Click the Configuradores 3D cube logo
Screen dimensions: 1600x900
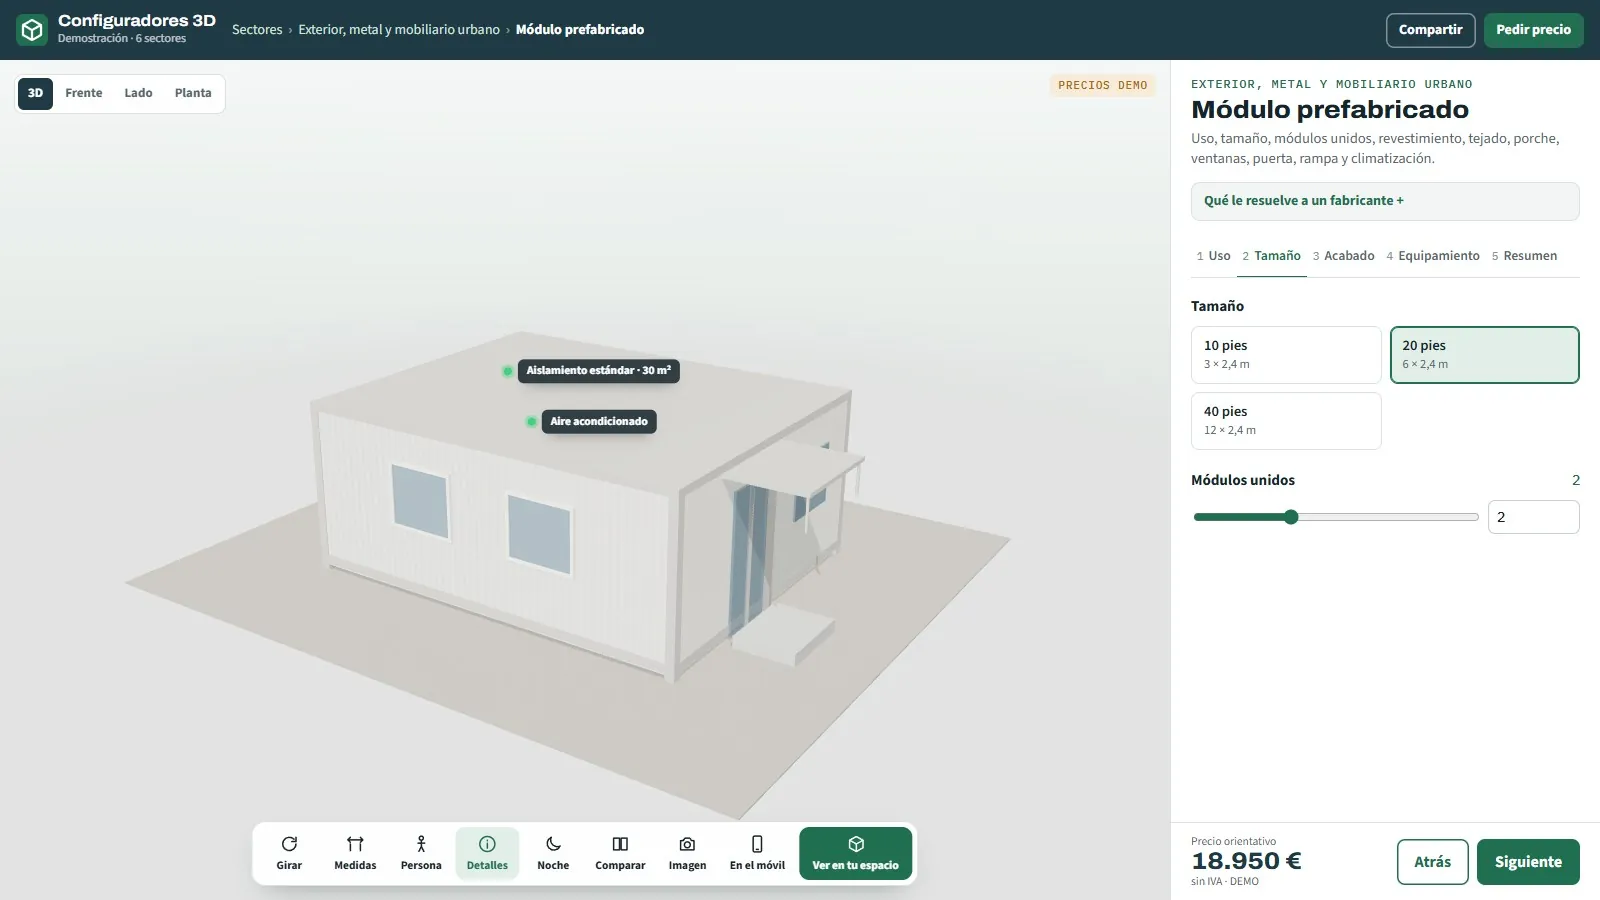click(32, 30)
